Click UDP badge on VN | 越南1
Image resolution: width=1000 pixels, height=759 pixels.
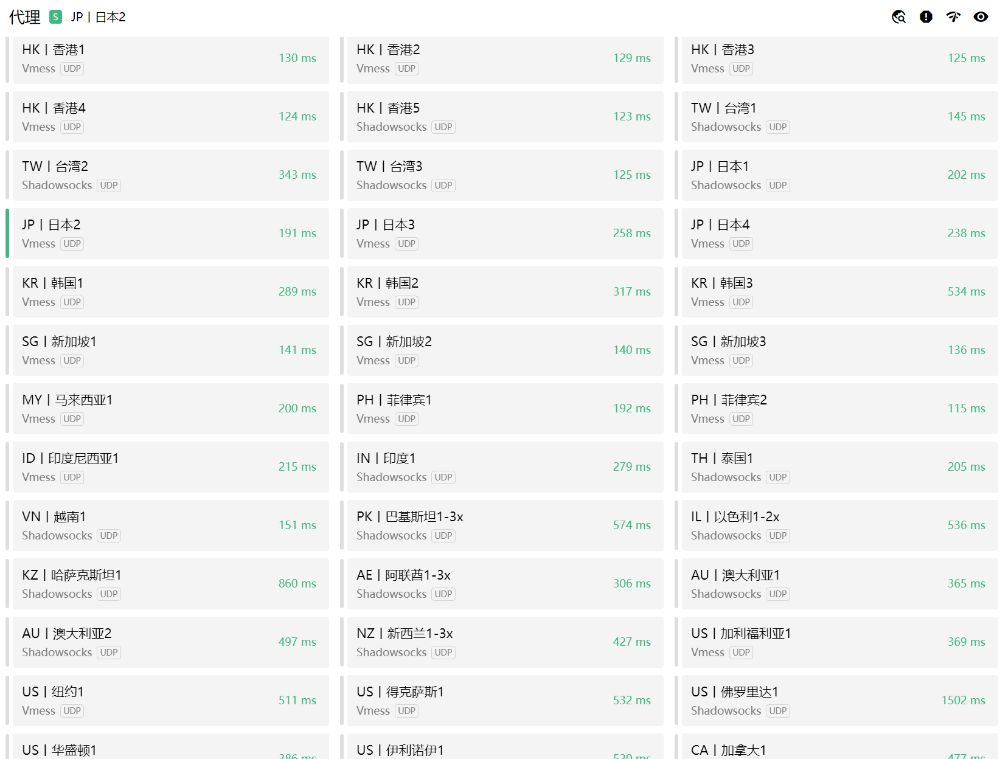click(x=109, y=536)
